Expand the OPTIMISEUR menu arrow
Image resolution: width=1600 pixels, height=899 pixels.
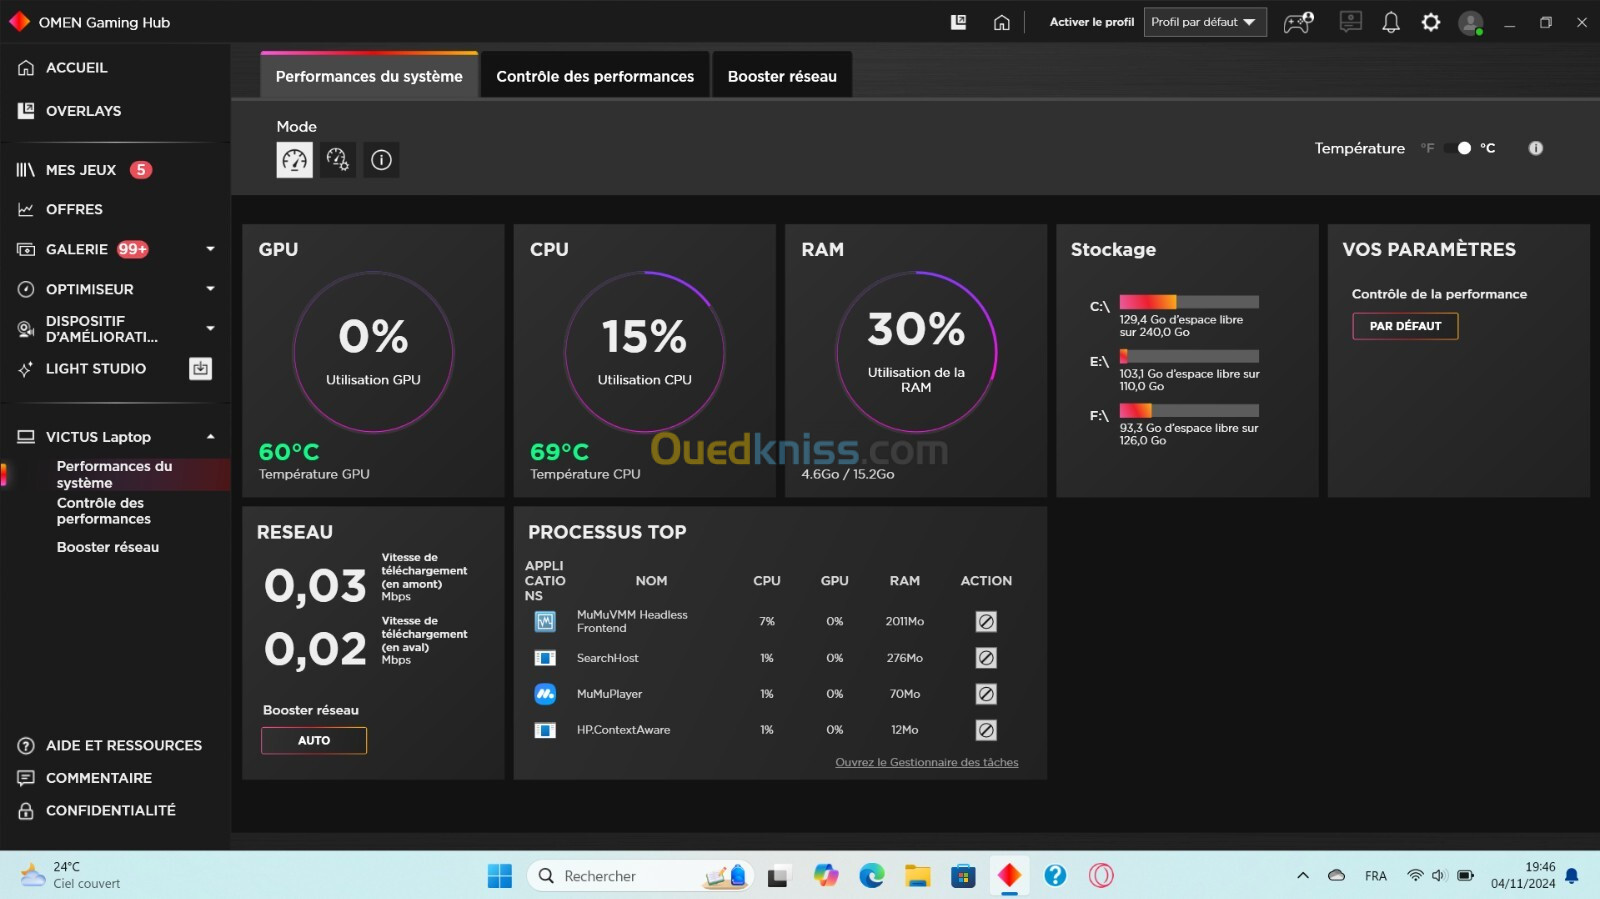[210, 289]
